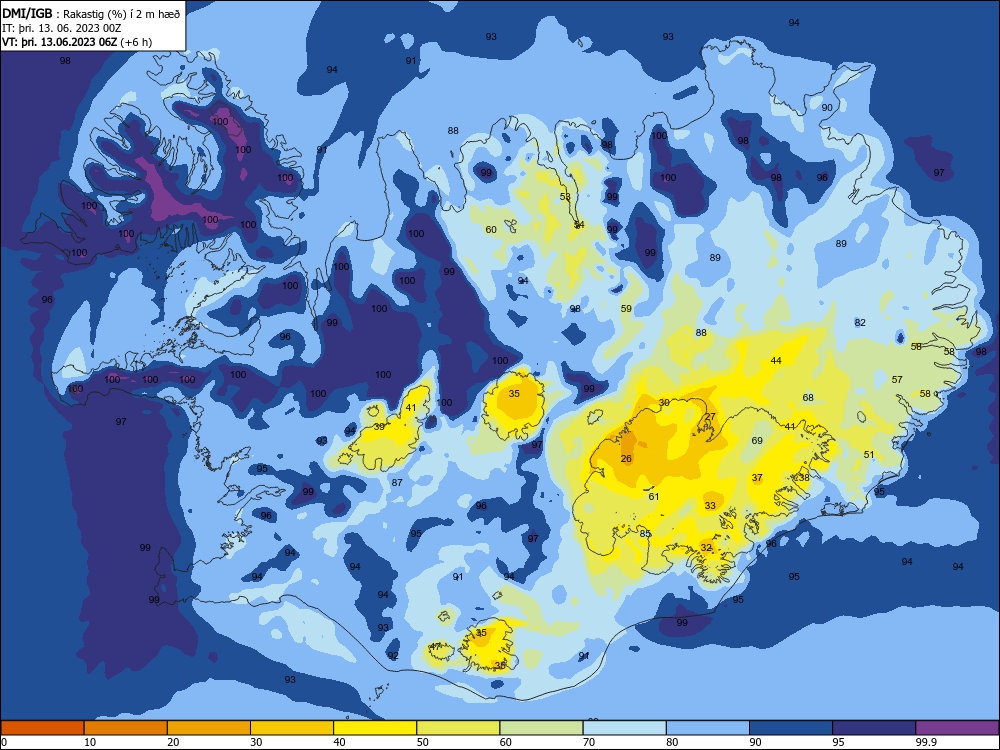The image size is (1000, 750).
Task: Click the map value '57' in the east
Action: pos(897,379)
